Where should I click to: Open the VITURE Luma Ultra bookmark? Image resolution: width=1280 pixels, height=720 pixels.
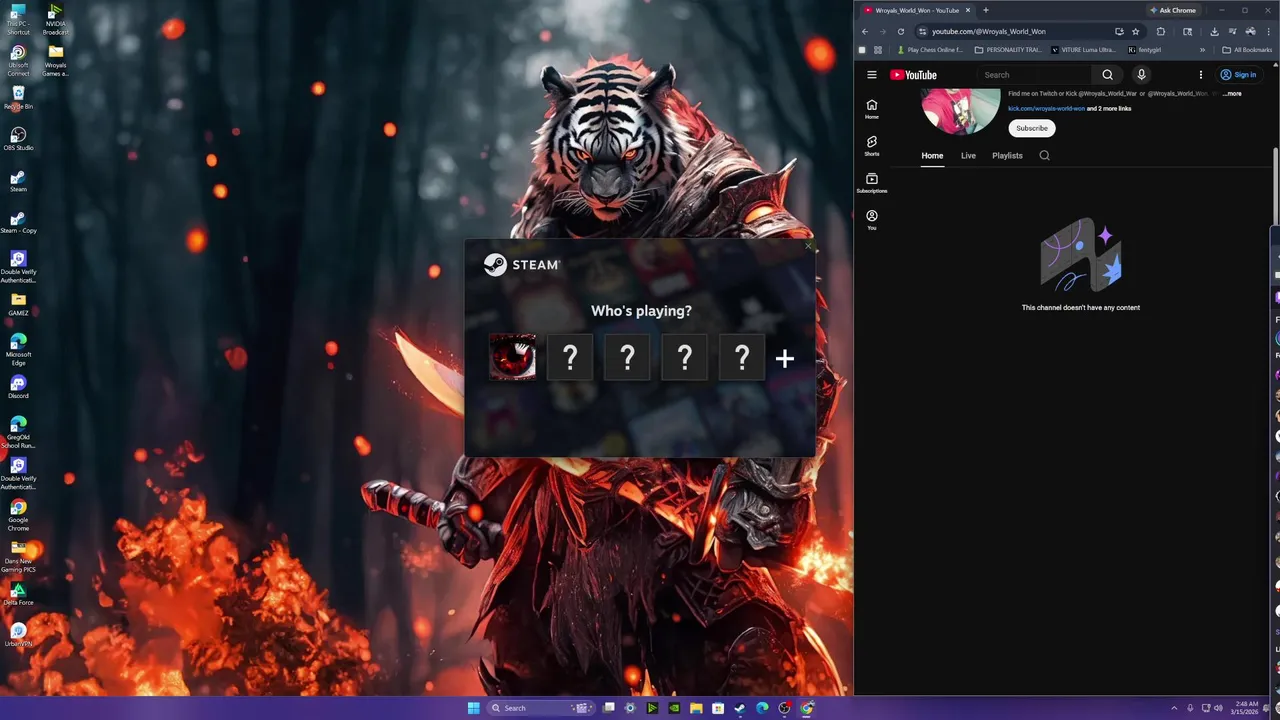1084,50
